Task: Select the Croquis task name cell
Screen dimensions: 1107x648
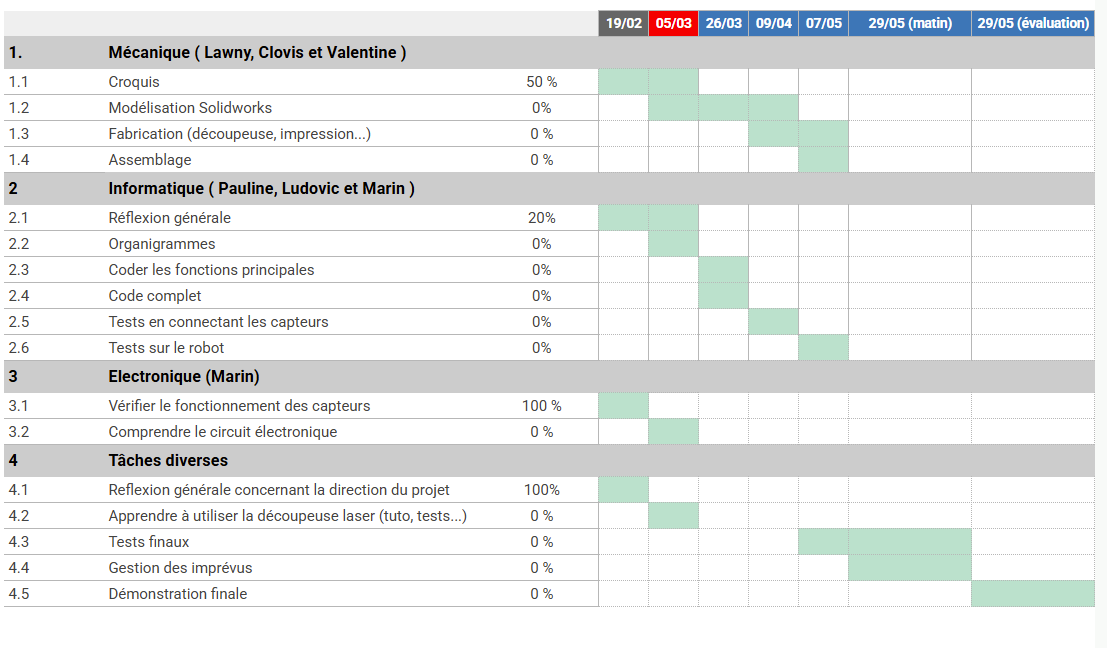Action: click(134, 82)
